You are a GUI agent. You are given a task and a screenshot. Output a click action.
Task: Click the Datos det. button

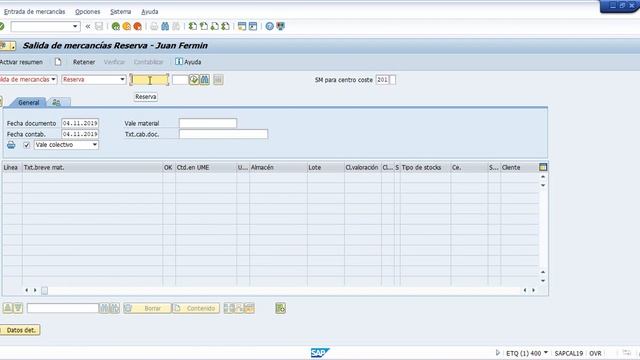pyautogui.click(x=20, y=330)
